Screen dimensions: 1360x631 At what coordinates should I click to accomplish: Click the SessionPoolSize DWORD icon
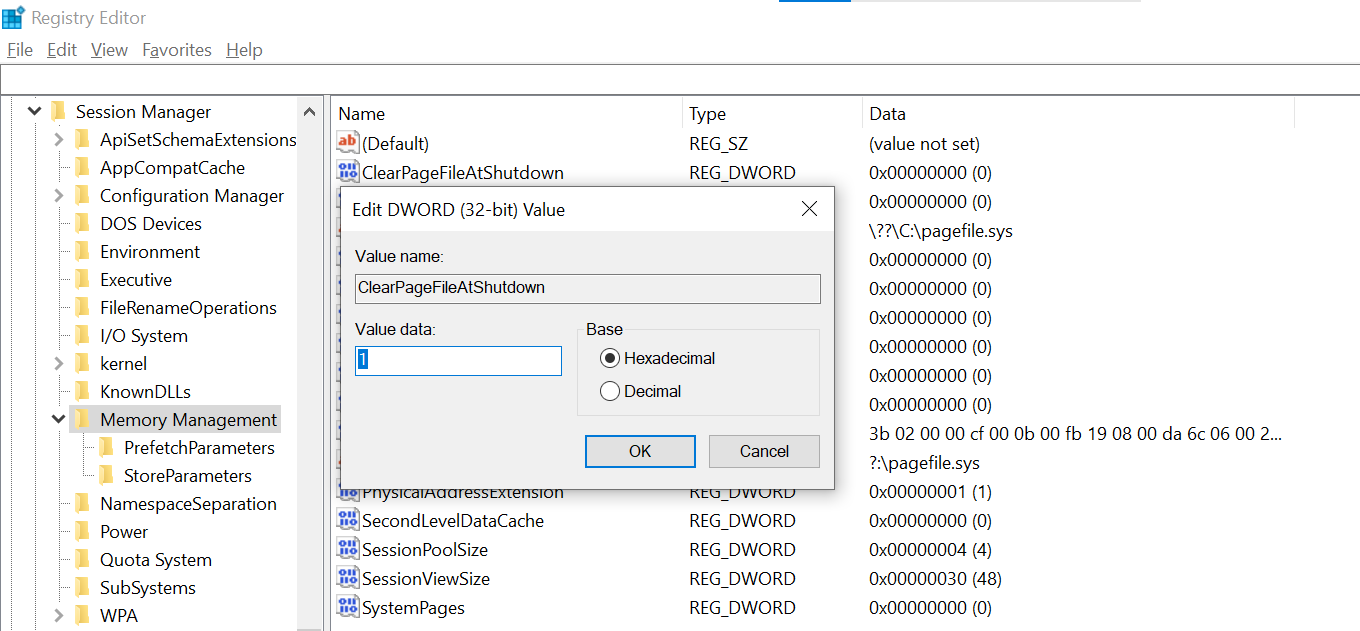pyautogui.click(x=347, y=549)
